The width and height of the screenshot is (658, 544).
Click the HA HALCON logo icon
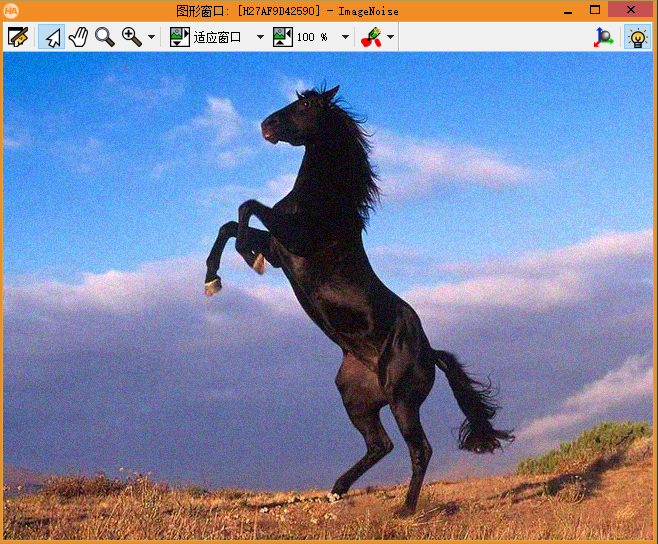11,10
